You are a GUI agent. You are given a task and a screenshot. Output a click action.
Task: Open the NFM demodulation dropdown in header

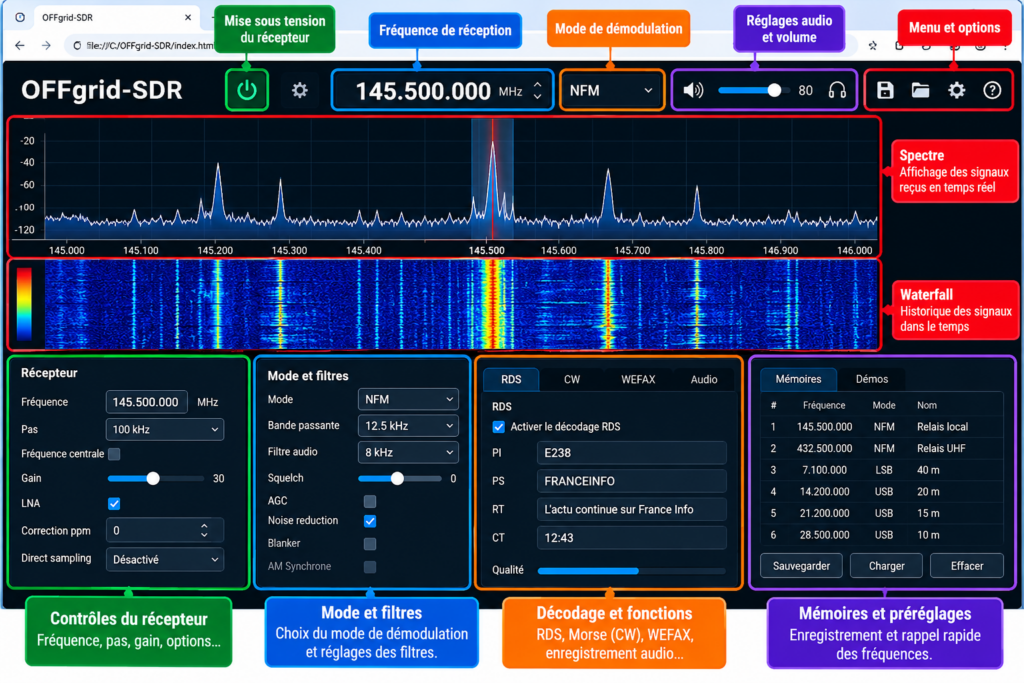tap(611, 90)
